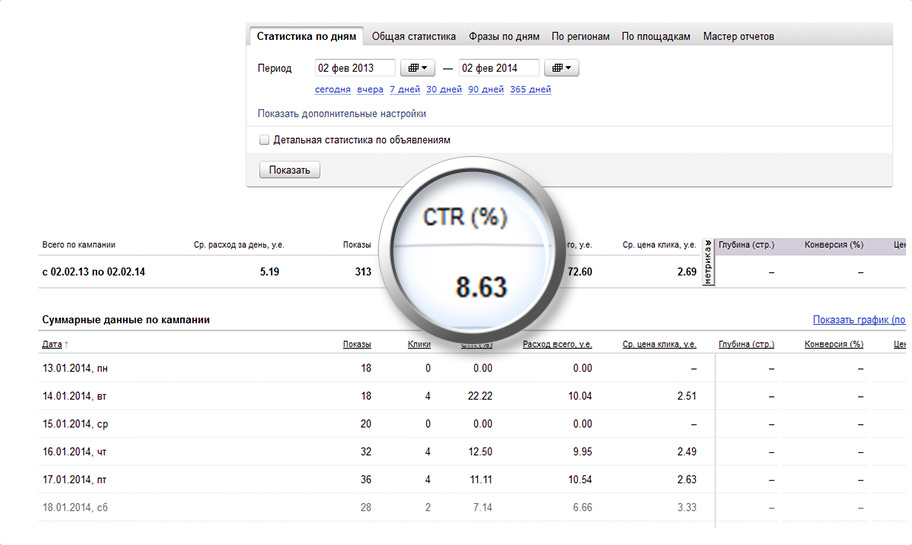The height and width of the screenshot is (545, 912).
Task: Toggle the vertical метрика expander
Action: click(708, 262)
